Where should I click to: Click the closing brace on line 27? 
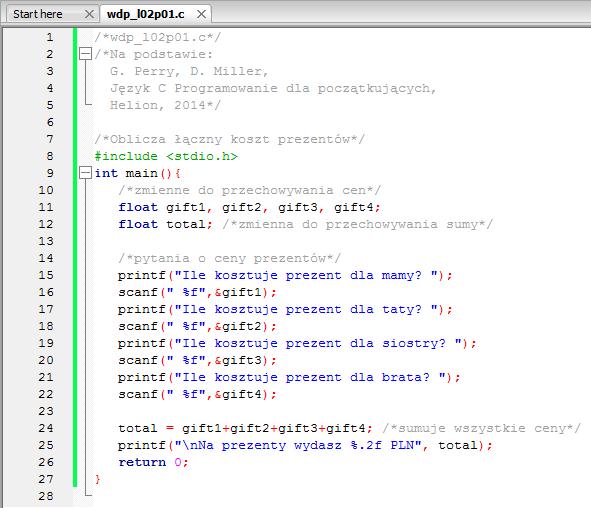click(98, 479)
